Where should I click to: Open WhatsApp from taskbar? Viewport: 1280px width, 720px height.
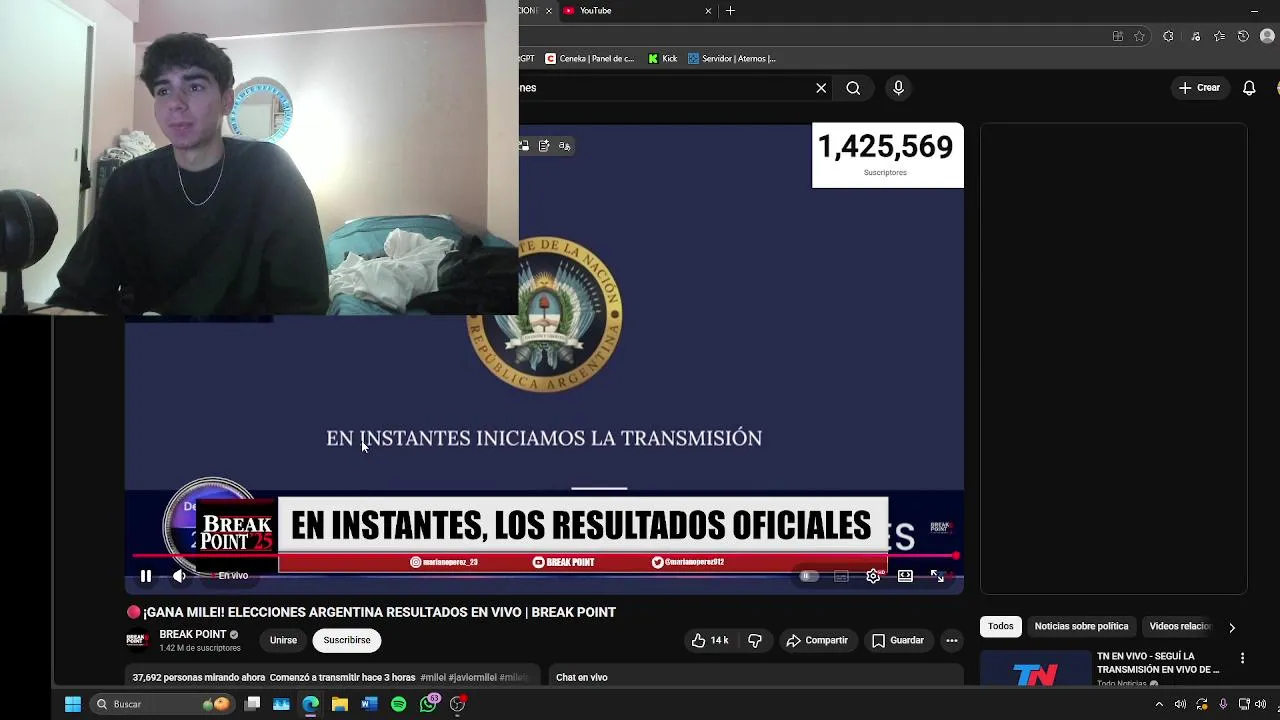click(429, 704)
